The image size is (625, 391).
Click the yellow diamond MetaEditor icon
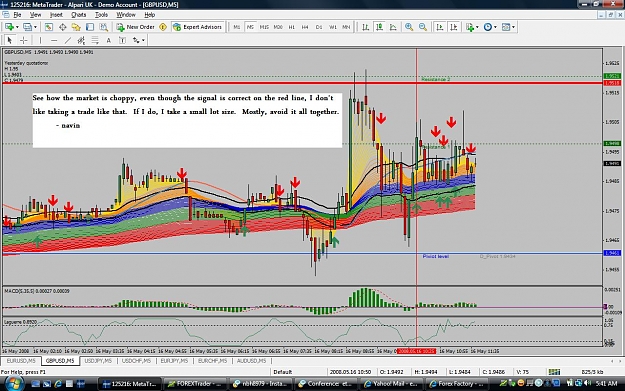click(x=163, y=27)
